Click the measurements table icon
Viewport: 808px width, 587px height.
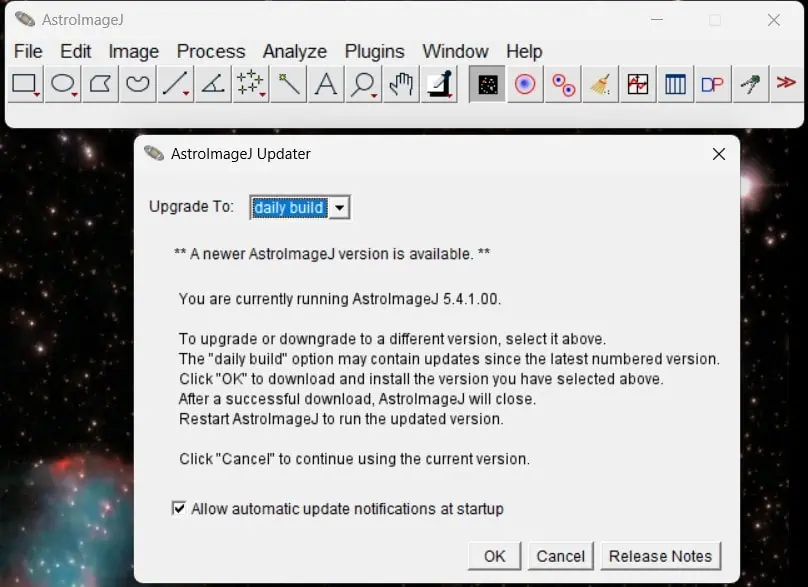676,84
